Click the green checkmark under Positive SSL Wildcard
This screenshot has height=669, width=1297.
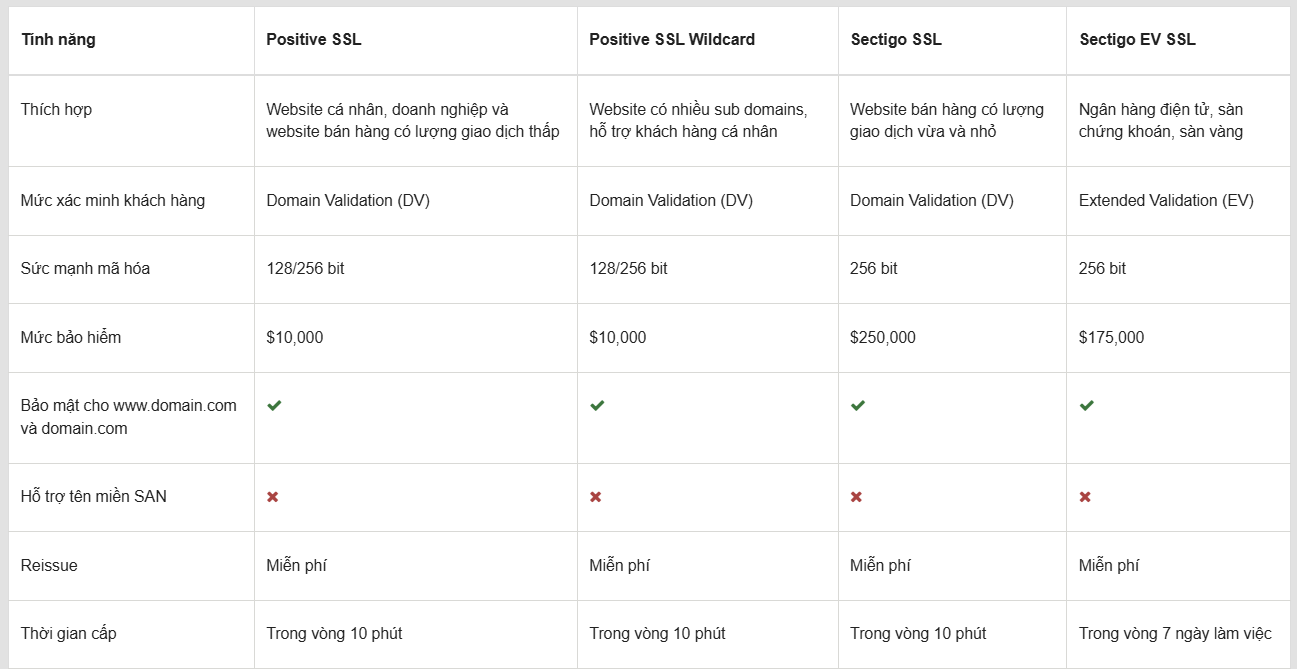597,405
